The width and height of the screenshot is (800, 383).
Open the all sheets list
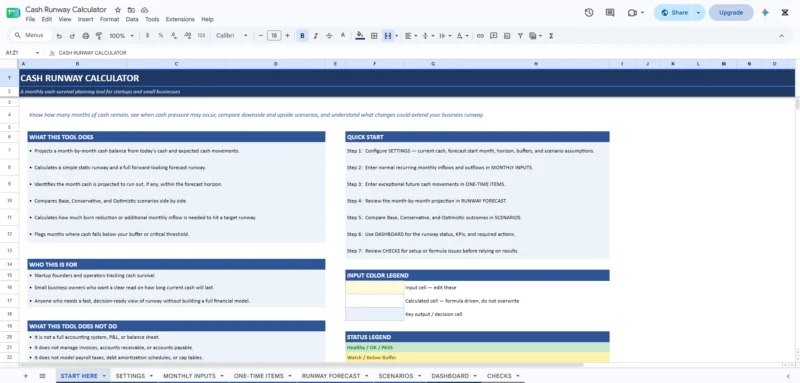[x=42, y=376]
